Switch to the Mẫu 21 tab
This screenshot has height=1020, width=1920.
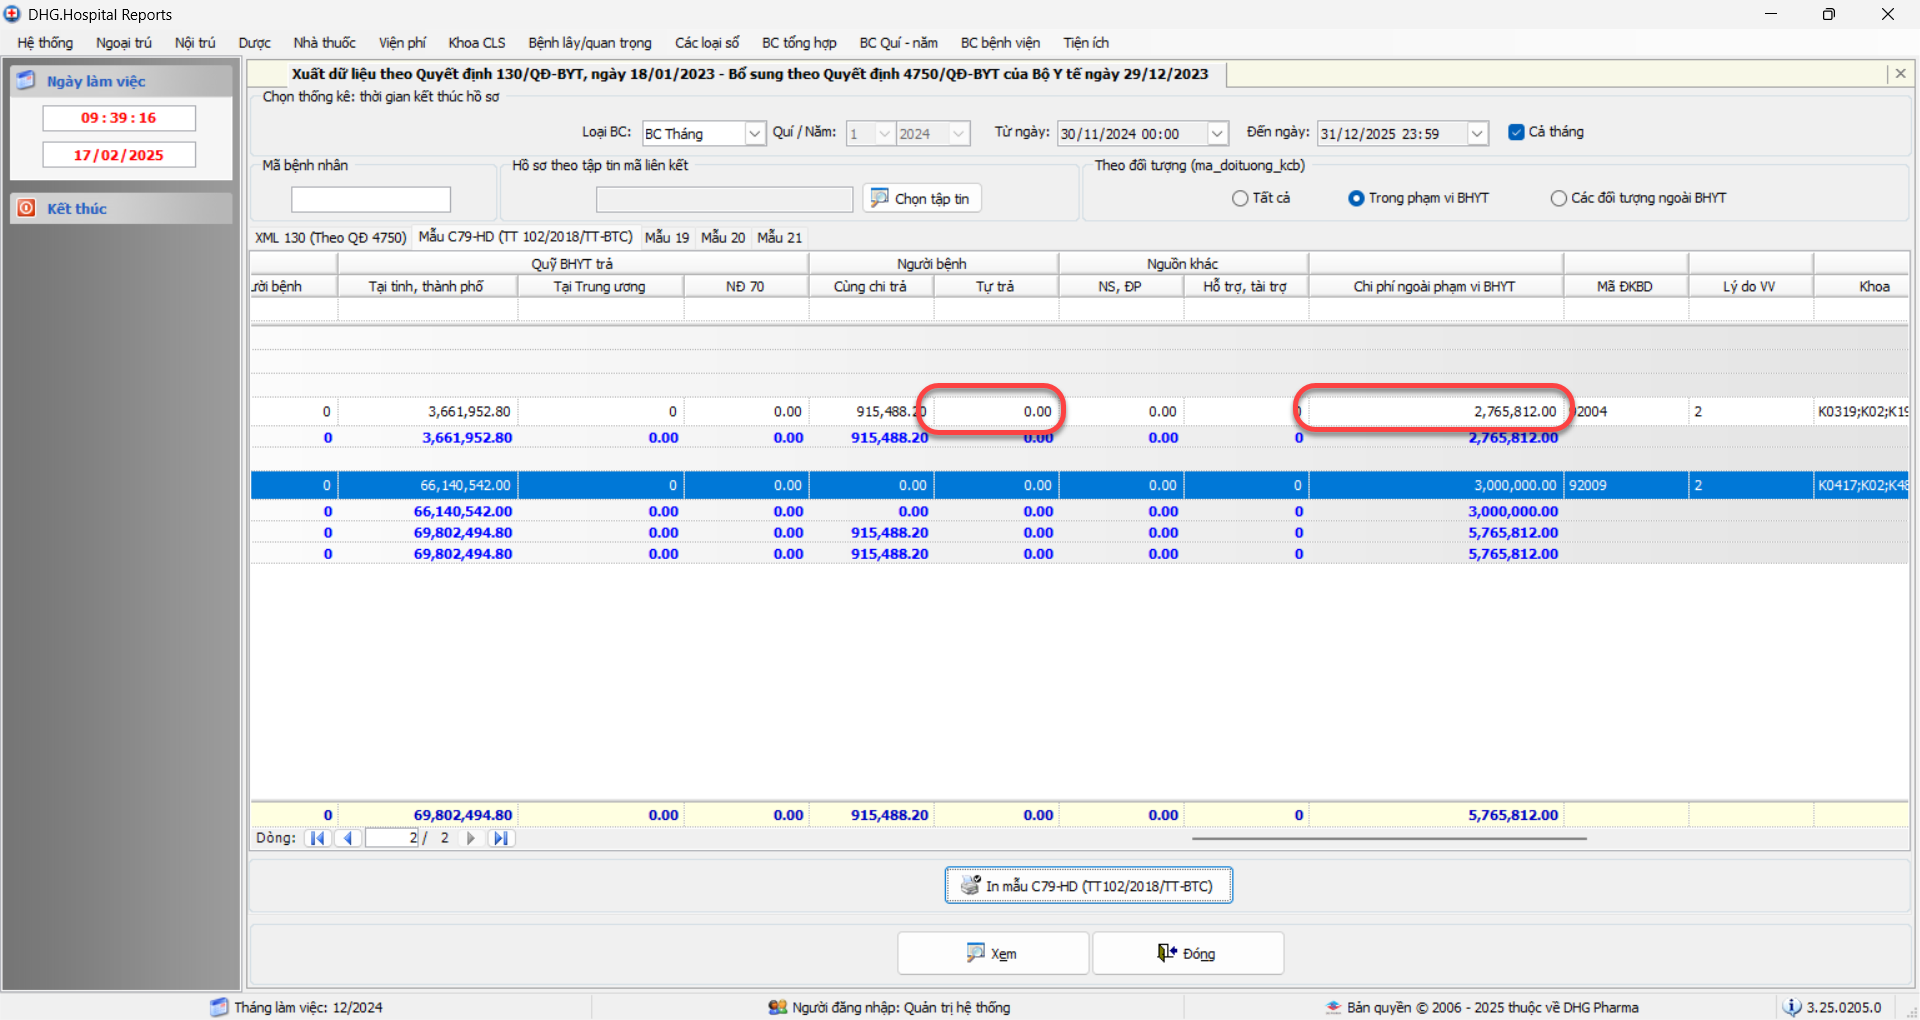point(780,237)
